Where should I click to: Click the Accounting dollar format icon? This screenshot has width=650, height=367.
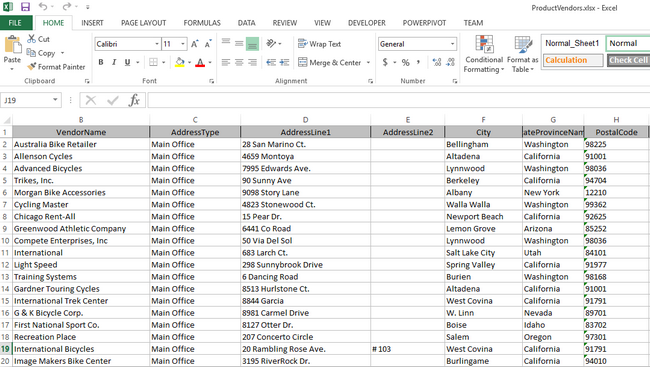(385, 62)
